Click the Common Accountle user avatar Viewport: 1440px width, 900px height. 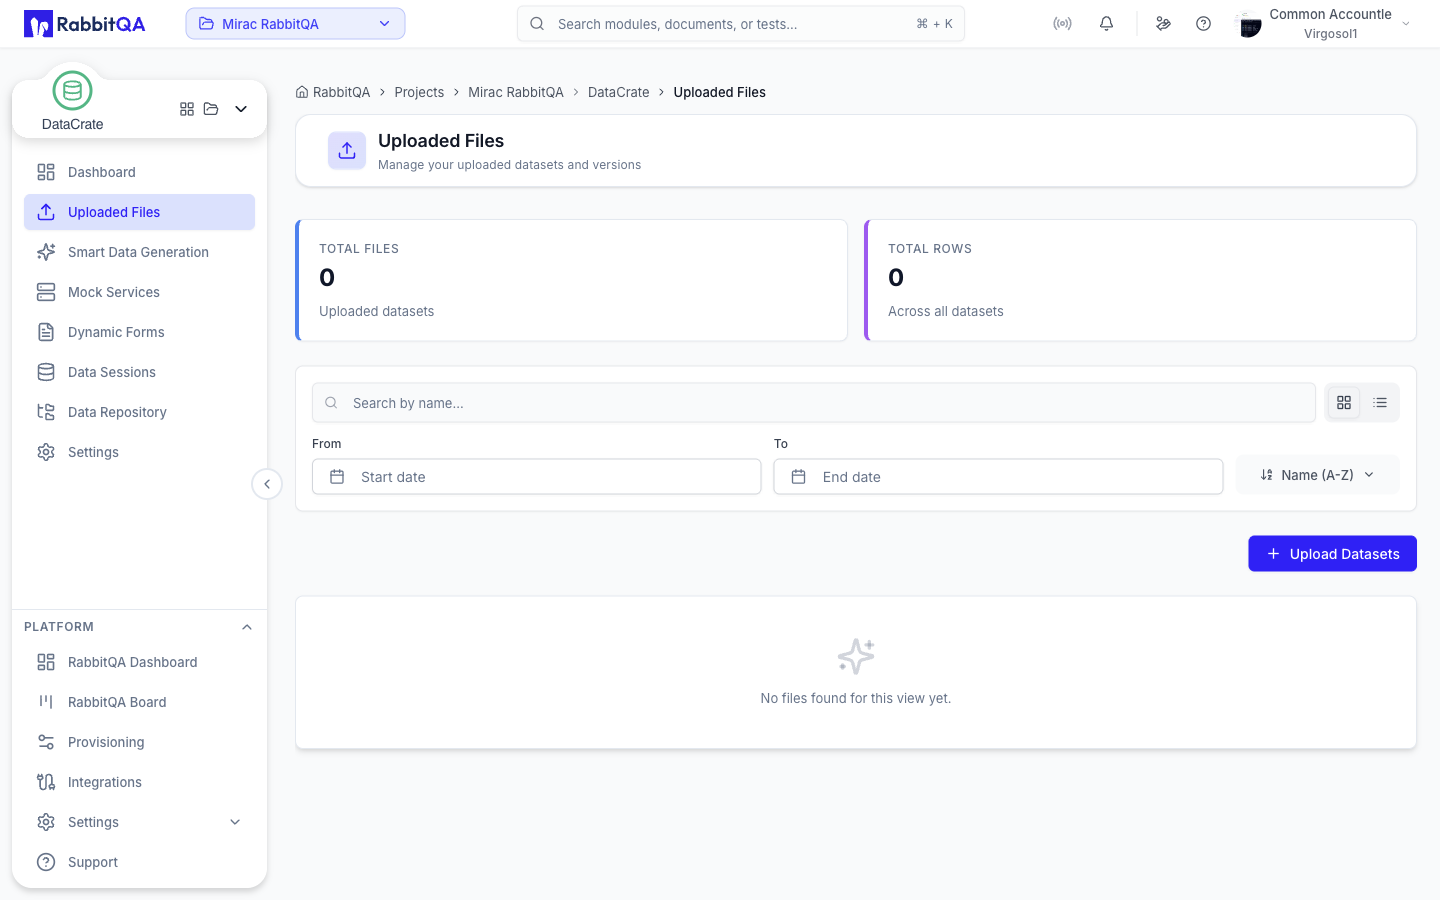1249,24
